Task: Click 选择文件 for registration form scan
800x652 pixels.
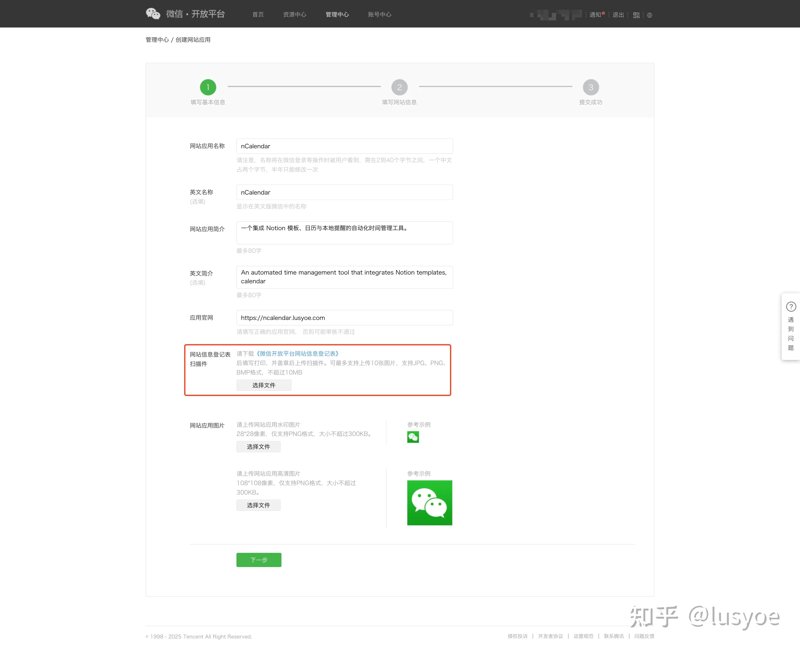Action: pos(264,385)
